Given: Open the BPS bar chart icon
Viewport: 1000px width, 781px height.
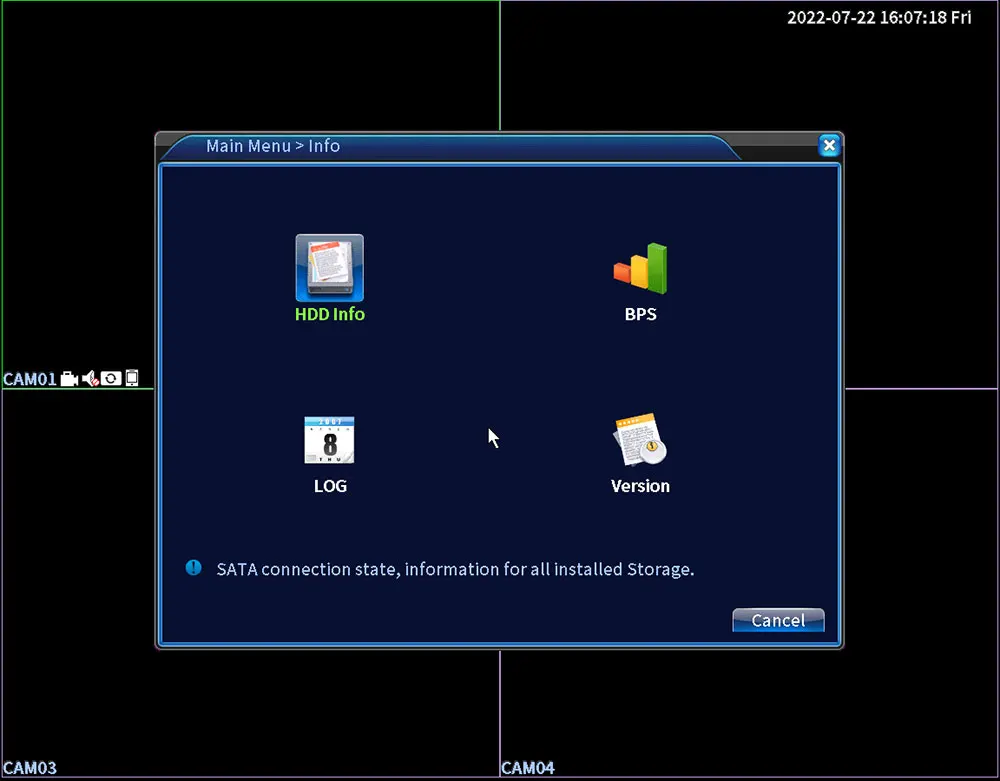Looking at the screenshot, I should tap(640, 268).
